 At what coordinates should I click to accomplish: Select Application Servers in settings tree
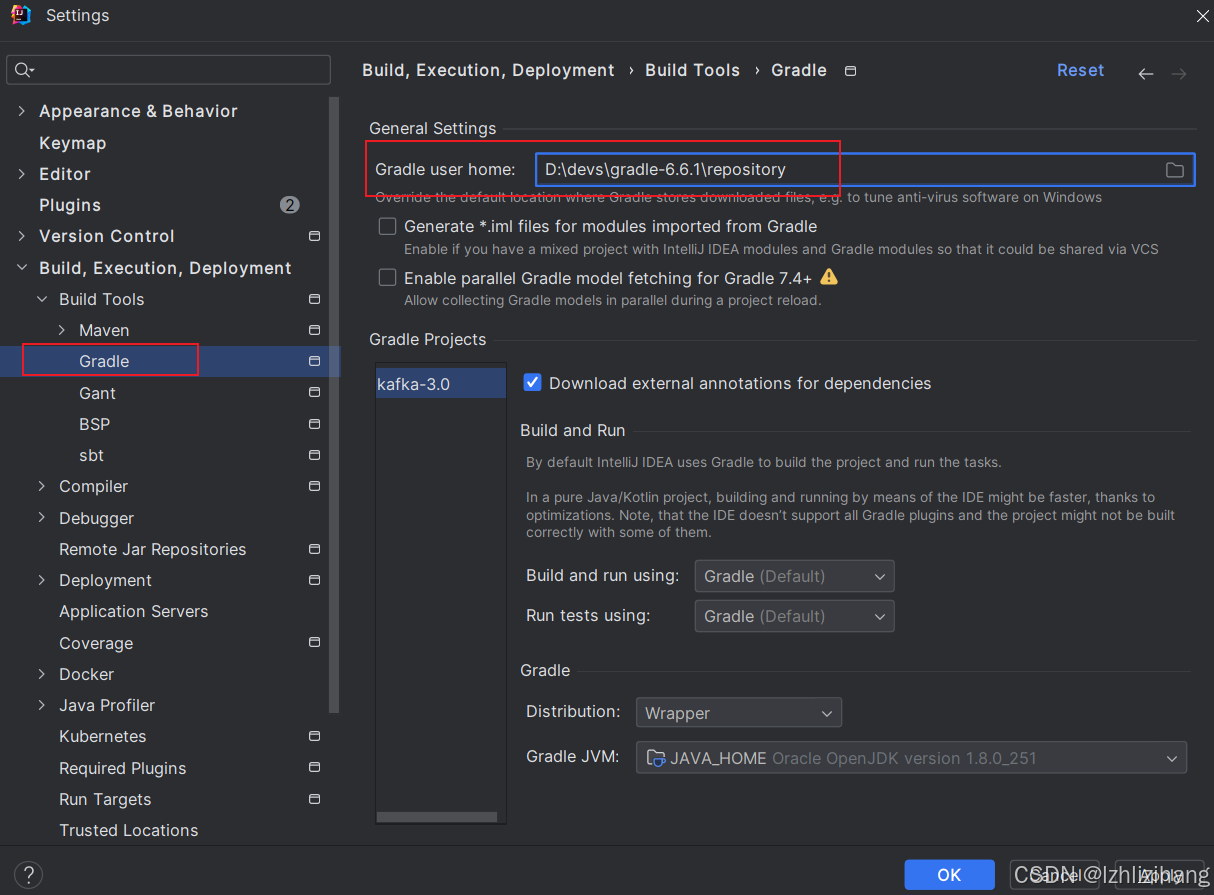(x=134, y=611)
